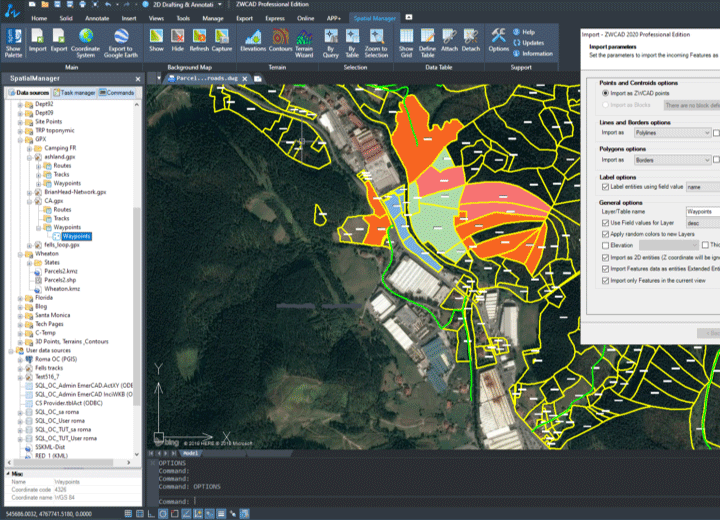The image size is (720, 520).
Task: Open the Insert ribbon tab
Action: pyautogui.click(x=129, y=18)
